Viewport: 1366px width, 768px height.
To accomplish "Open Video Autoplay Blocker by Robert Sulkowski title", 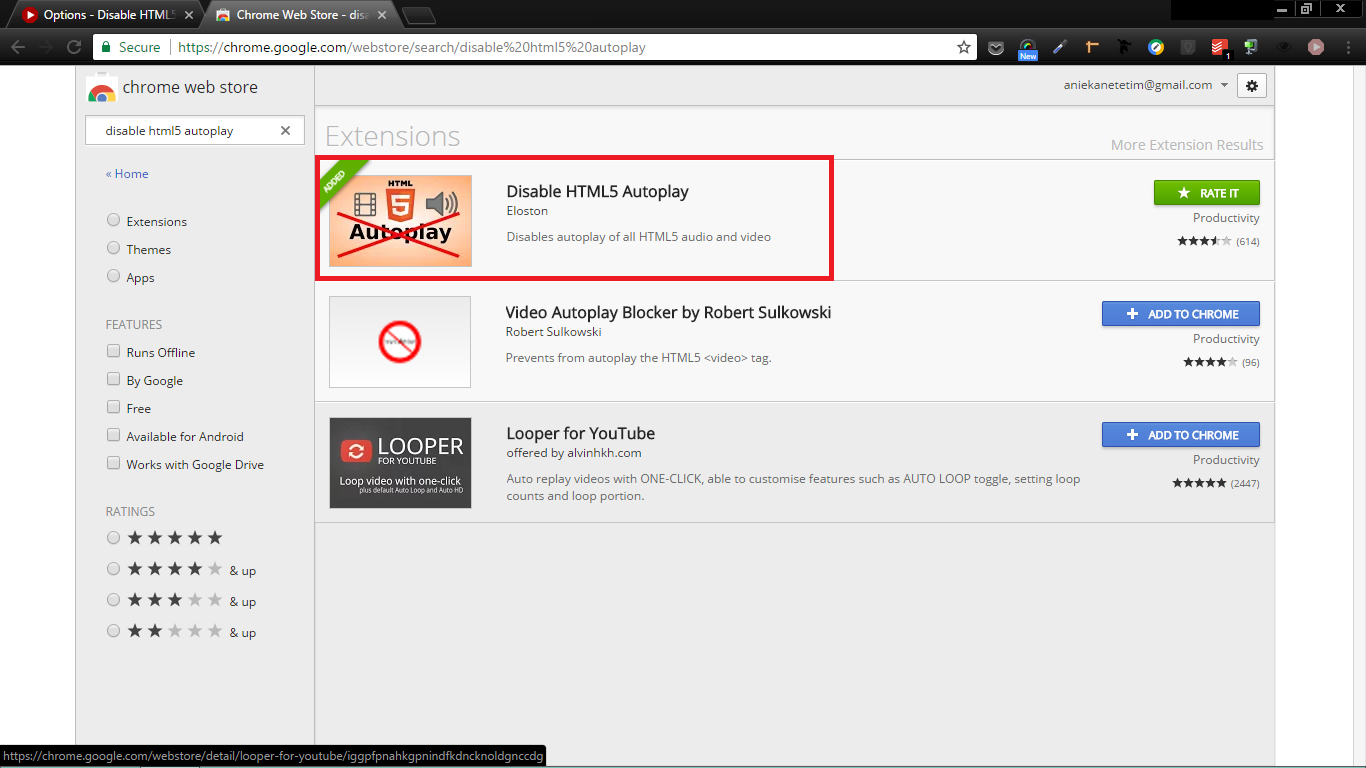I will point(668,312).
